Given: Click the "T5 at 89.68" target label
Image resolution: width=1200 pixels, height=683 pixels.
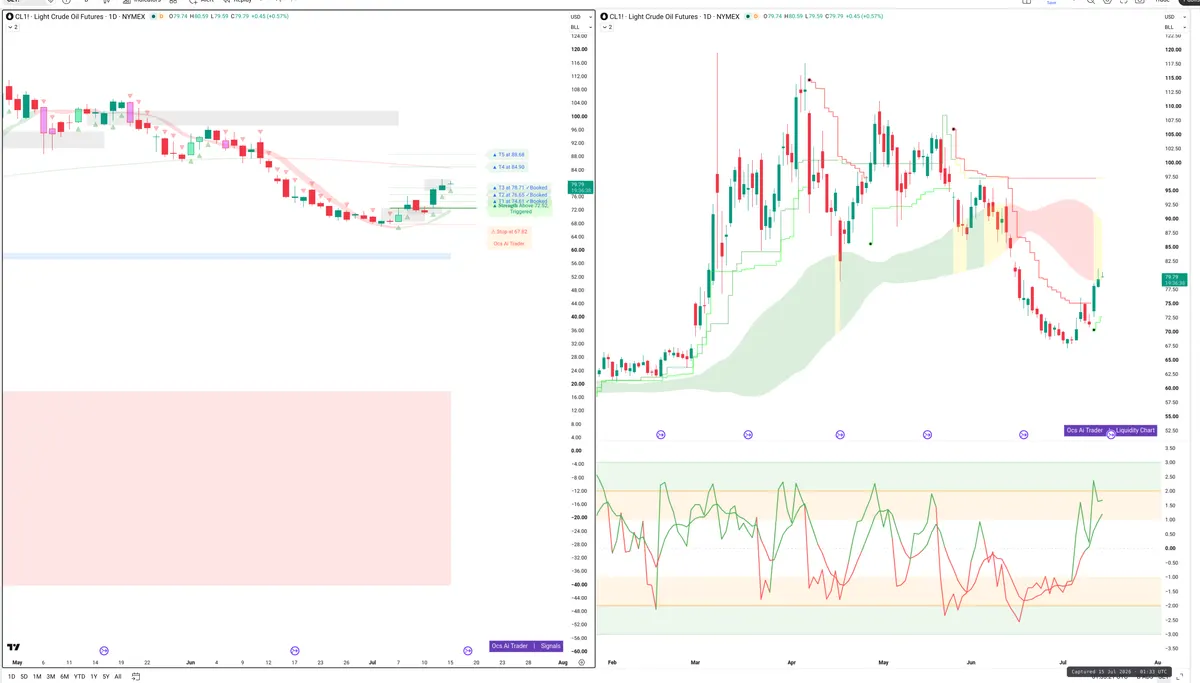Looking at the screenshot, I should click(x=509, y=155).
